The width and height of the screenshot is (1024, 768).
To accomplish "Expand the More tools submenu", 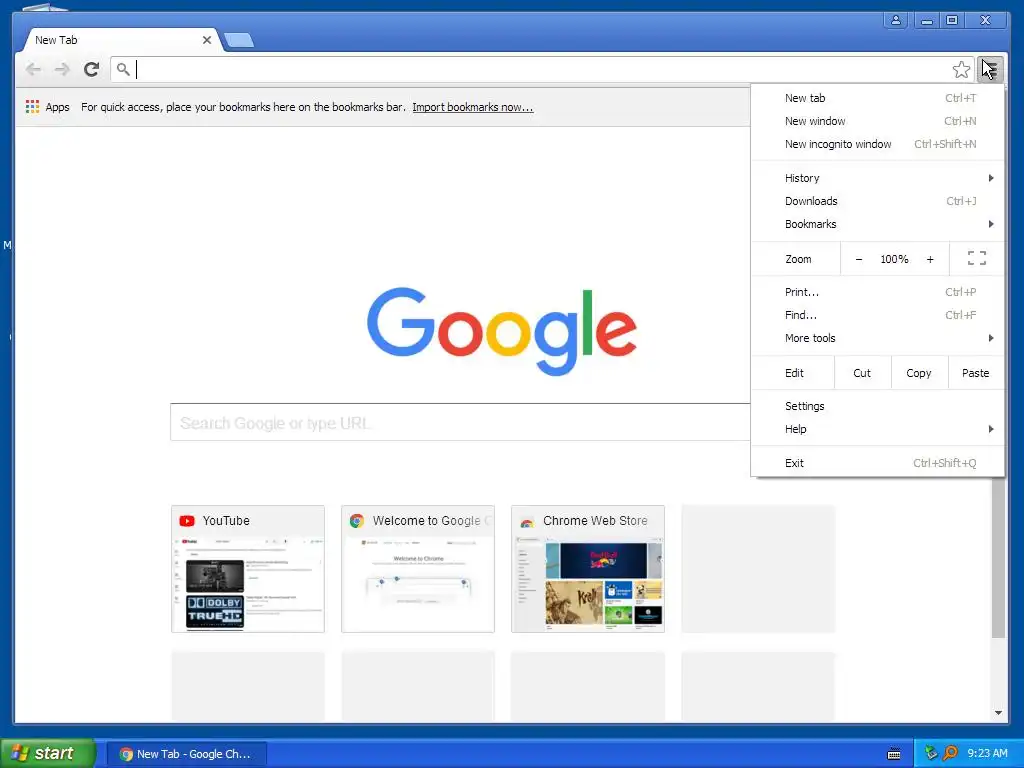I will [877, 338].
